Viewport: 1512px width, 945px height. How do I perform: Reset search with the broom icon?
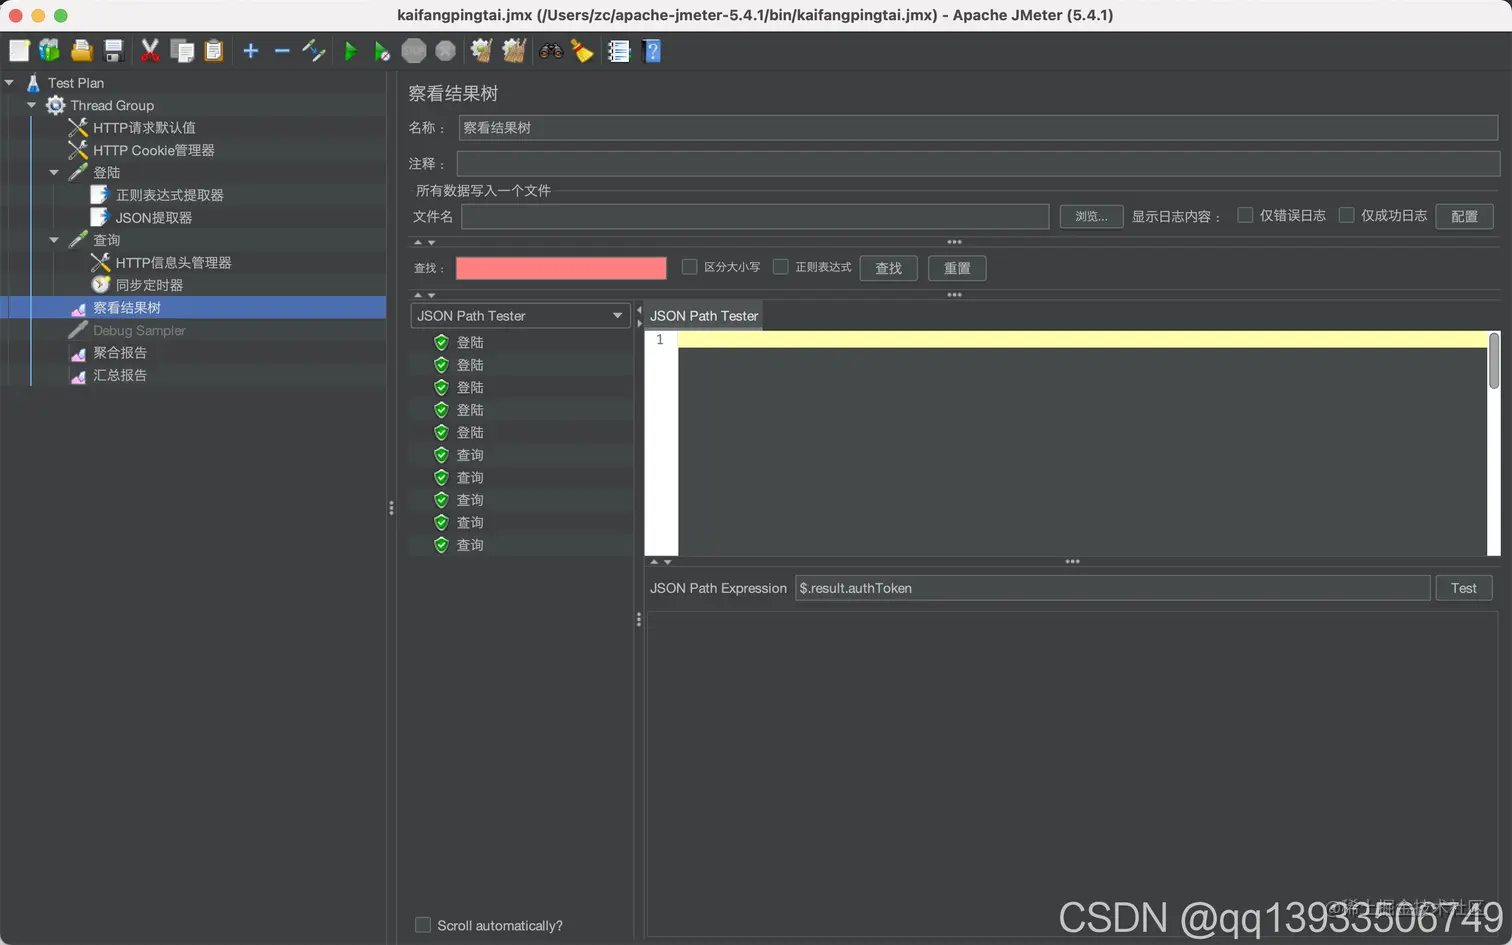582,51
